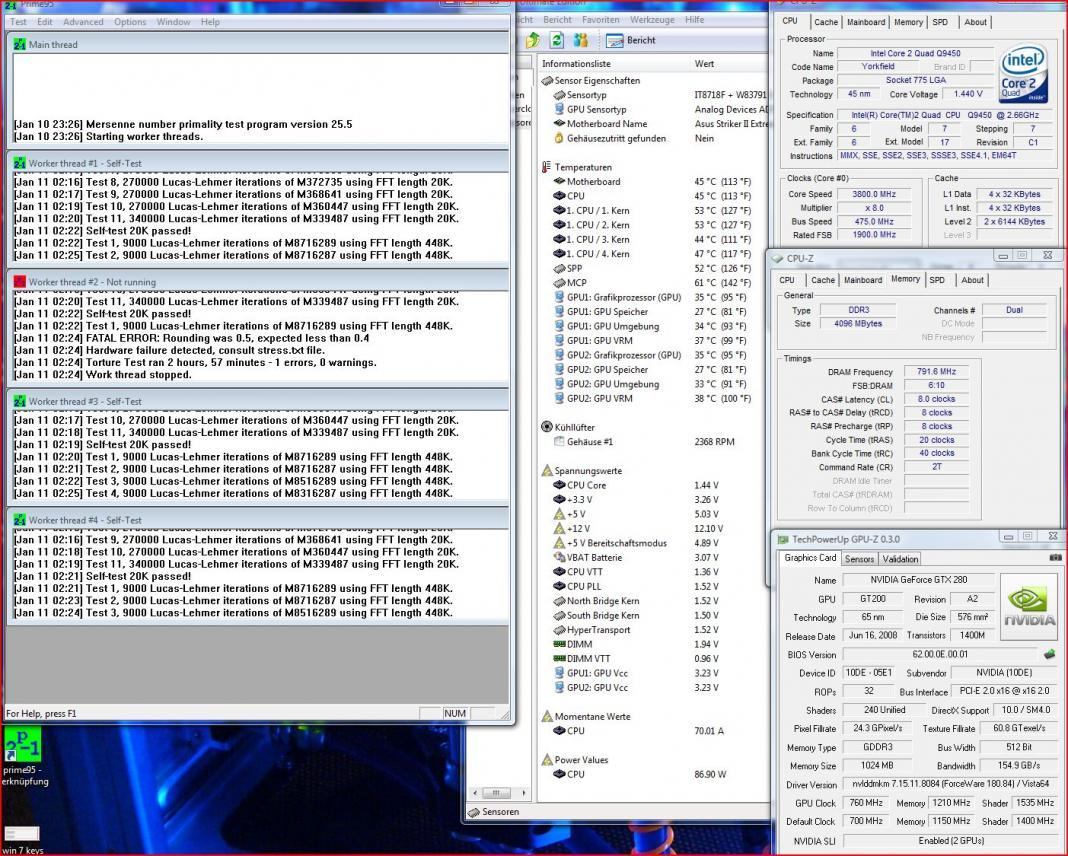
Task: Click the BIOS save chip icon in GPU-Z
Action: [x=1049, y=654]
